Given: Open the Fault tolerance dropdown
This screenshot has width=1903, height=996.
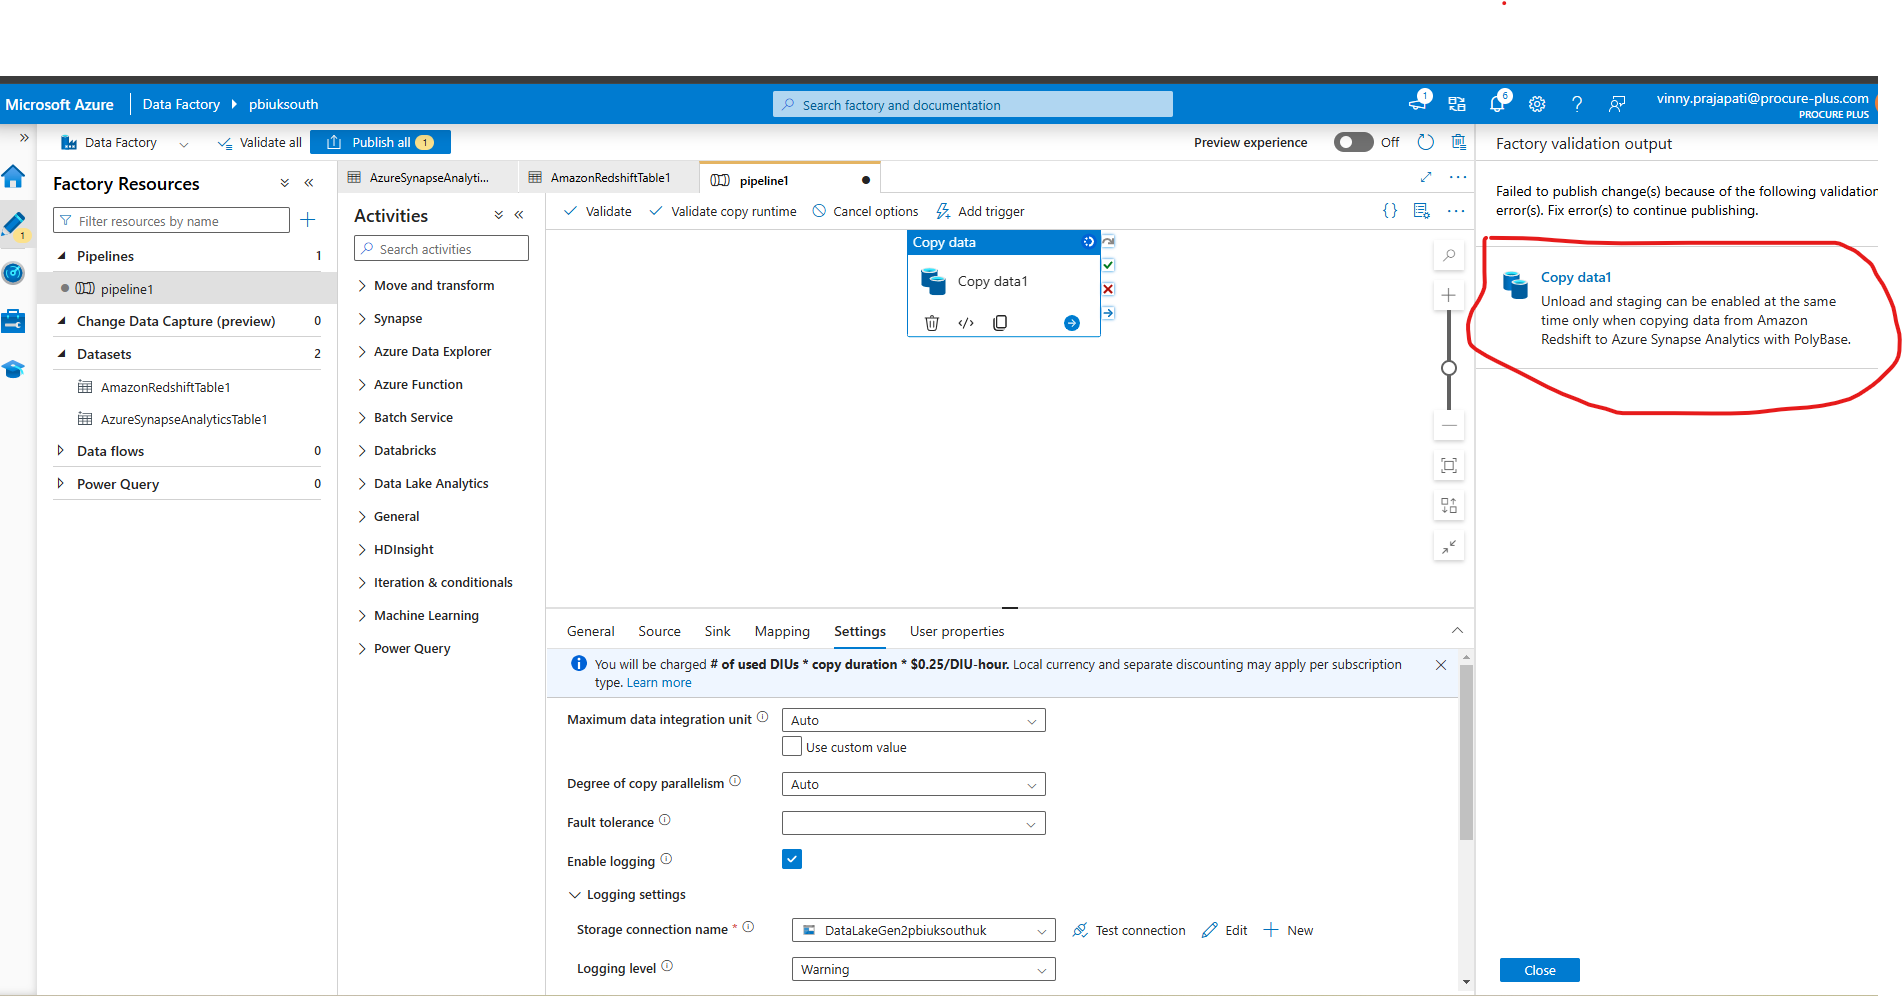Looking at the screenshot, I should tap(914, 823).
